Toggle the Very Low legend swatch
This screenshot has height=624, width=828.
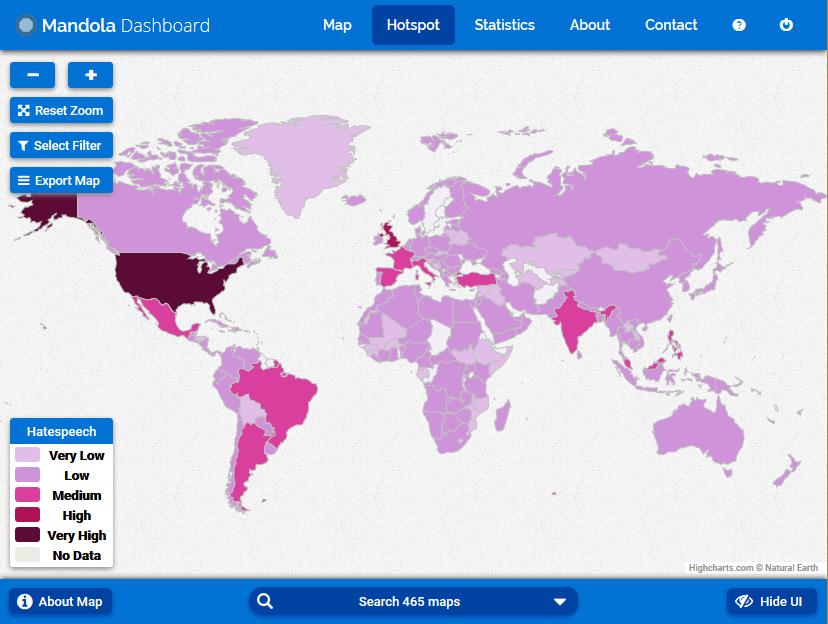27,455
